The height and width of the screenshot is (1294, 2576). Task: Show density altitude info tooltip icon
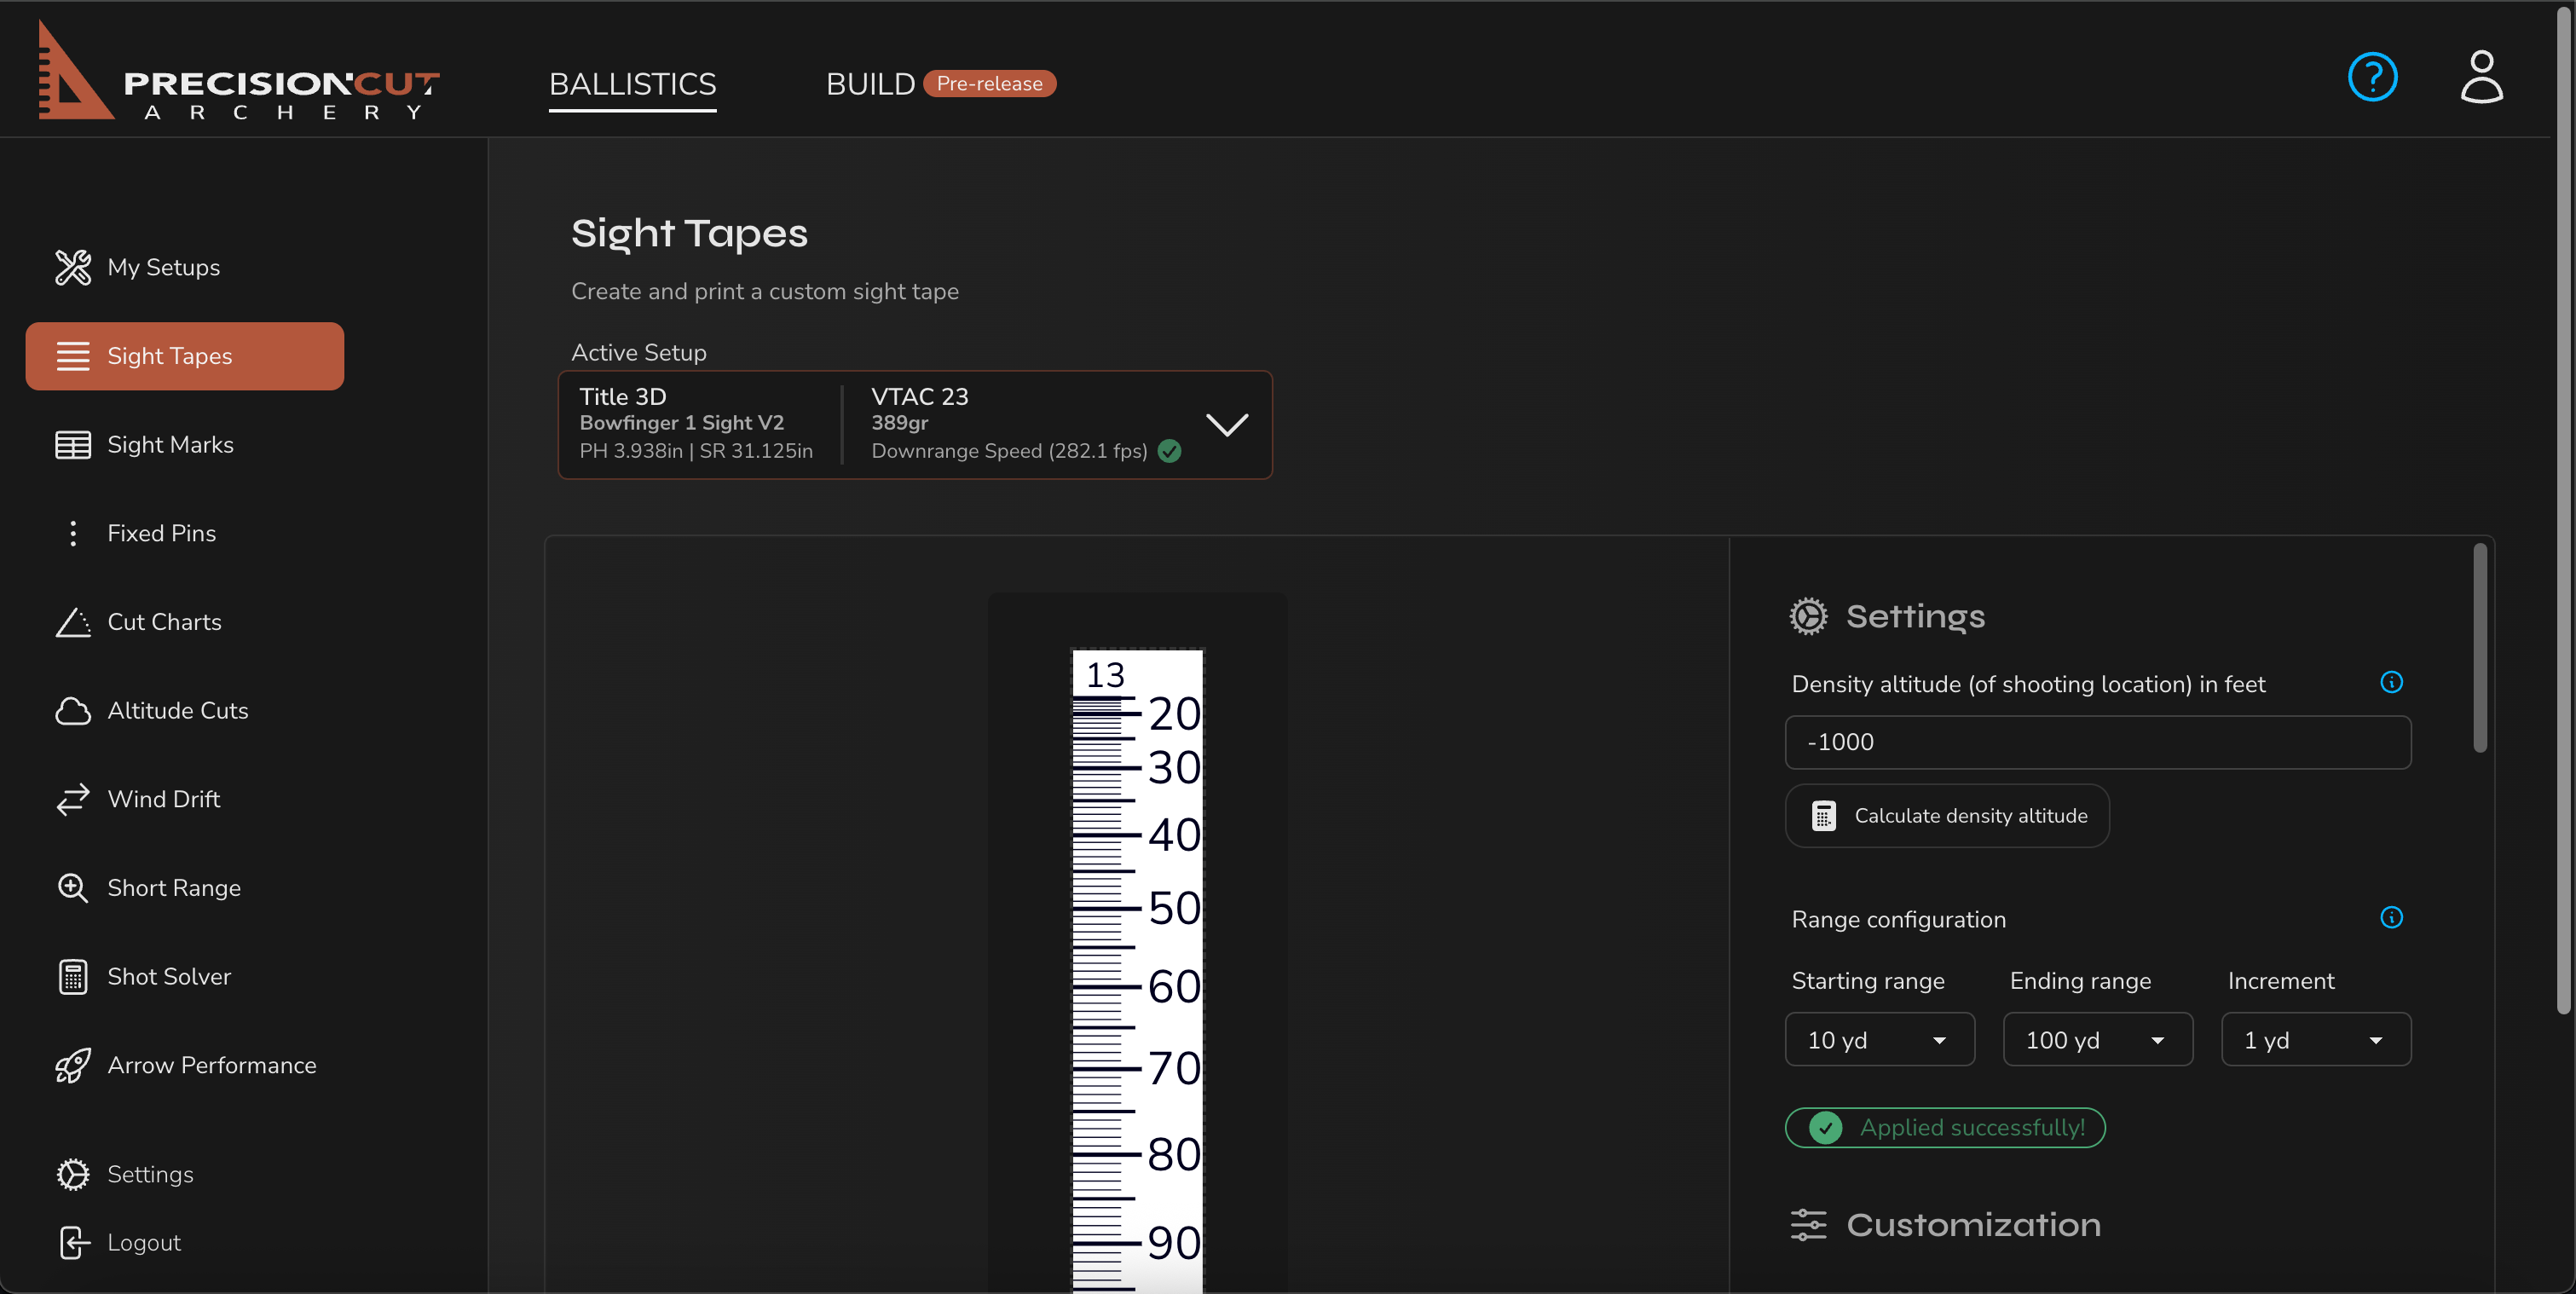pyautogui.click(x=2391, y=682)
